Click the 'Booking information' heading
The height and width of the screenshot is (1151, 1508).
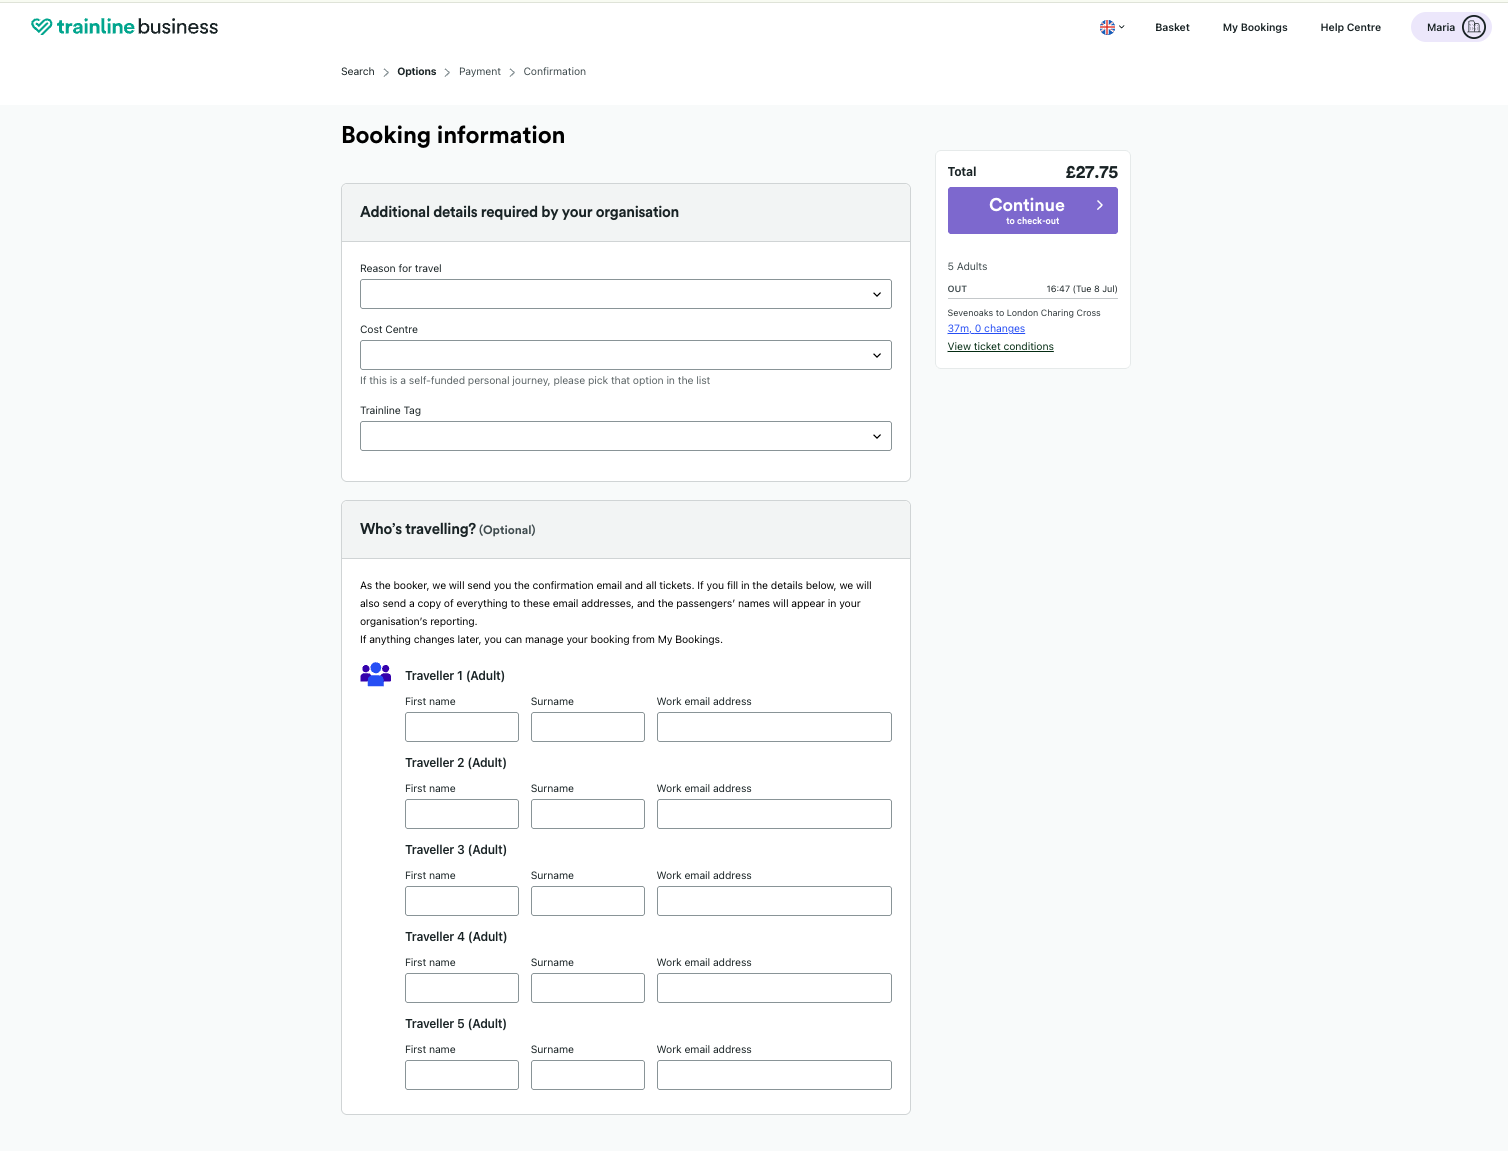(x=453, y=135)
